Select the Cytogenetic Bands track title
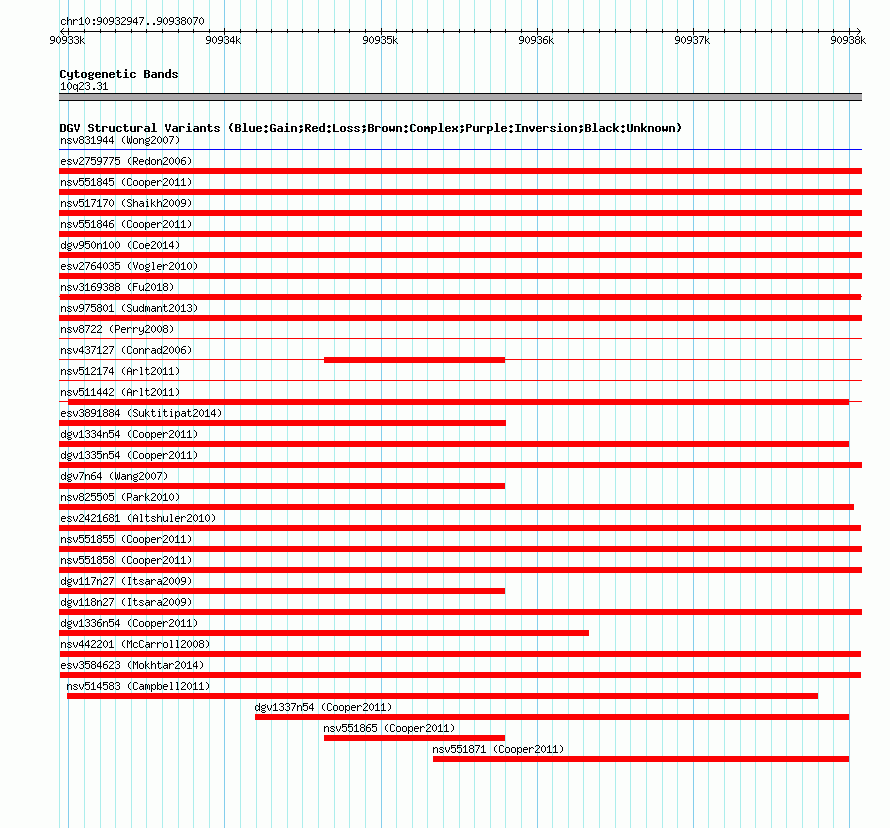Screen dimensions: 890x828 (119, 74)
